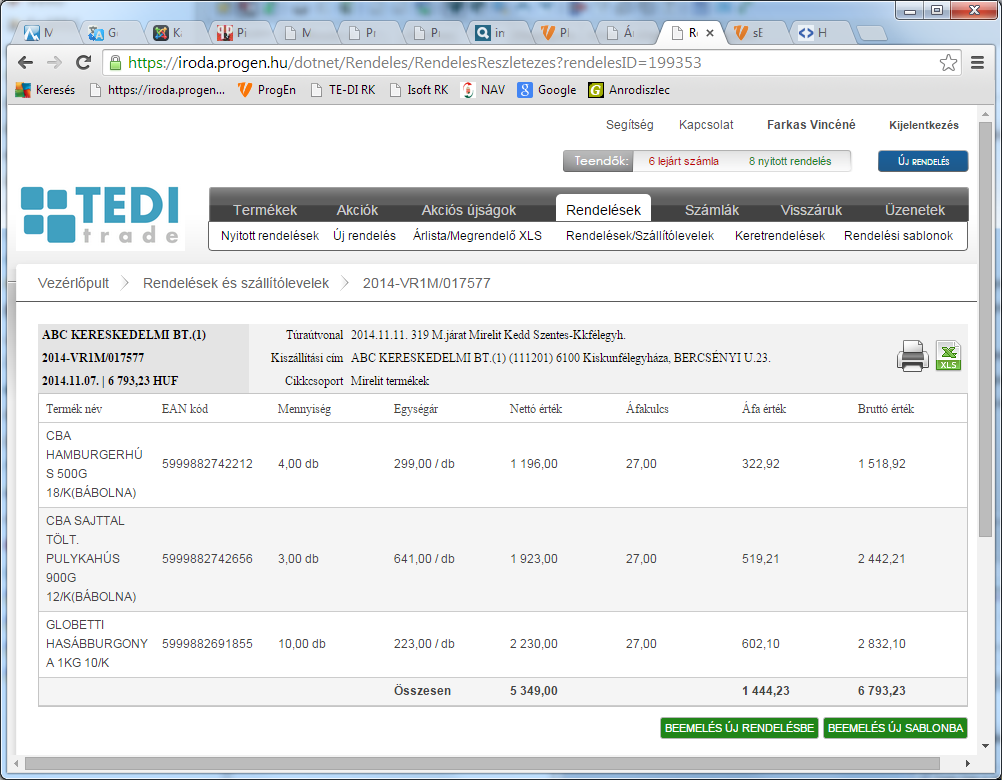
Task: Select EAN code 5999882742656
Action: coord(207,558)
